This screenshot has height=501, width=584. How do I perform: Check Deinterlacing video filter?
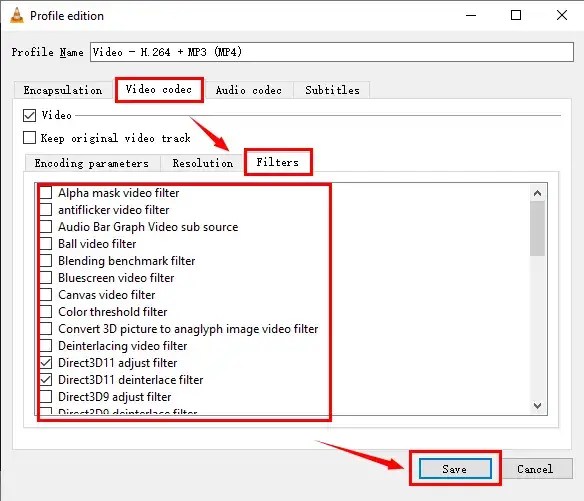coord(46,346)
